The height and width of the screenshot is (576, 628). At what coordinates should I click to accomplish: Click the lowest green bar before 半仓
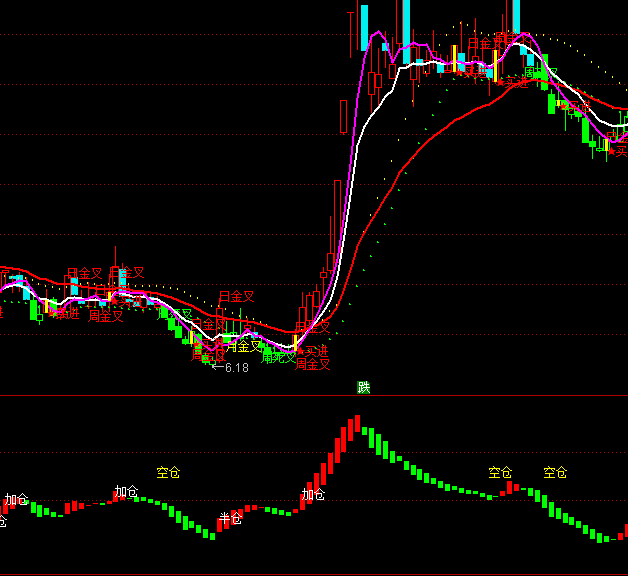pyautogui.click(x=211, y=535)
